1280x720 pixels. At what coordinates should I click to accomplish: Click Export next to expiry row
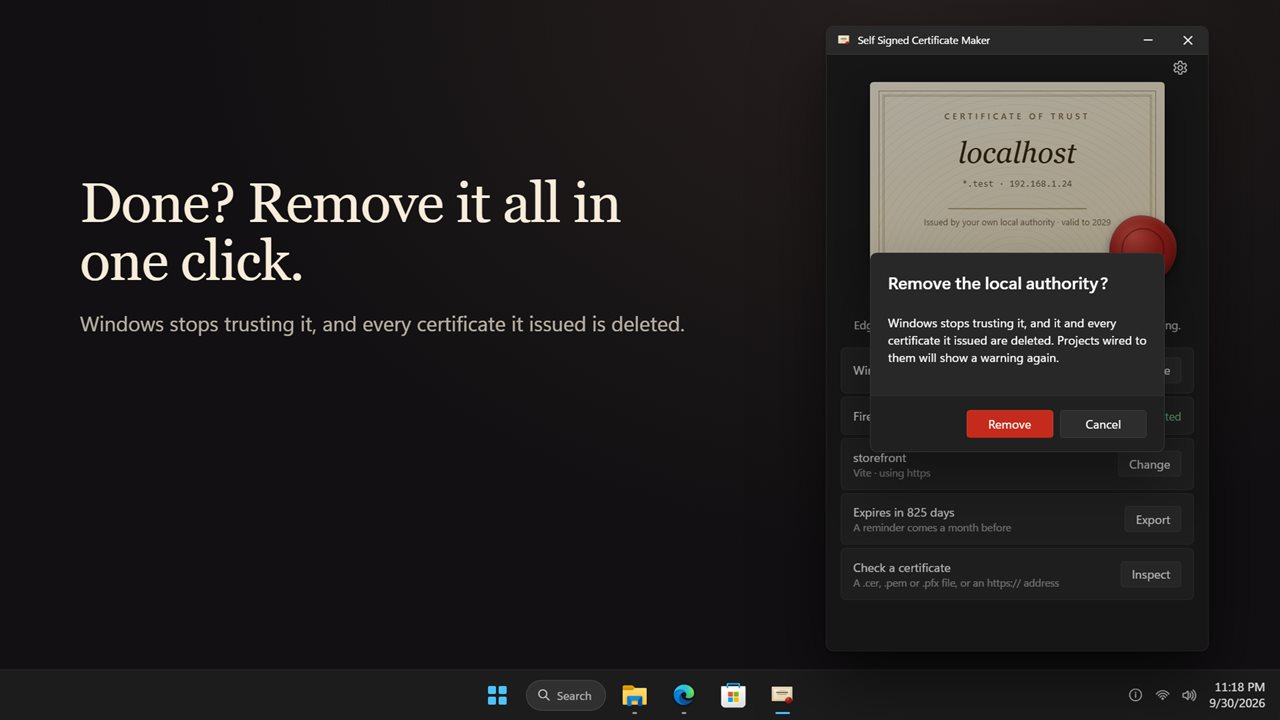pos(1152,519)
